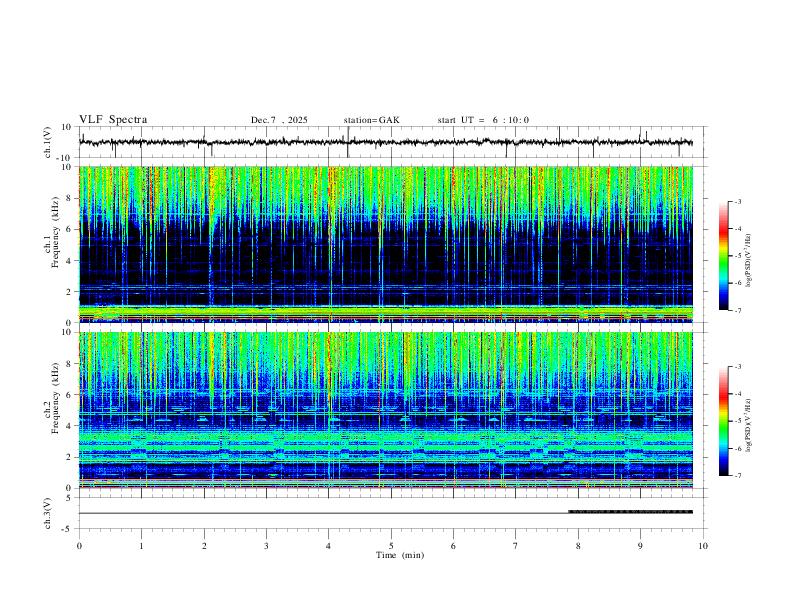
Task: Click the "ch.1 Frequency (kHz)" axis label
Action: coord(51,232)
